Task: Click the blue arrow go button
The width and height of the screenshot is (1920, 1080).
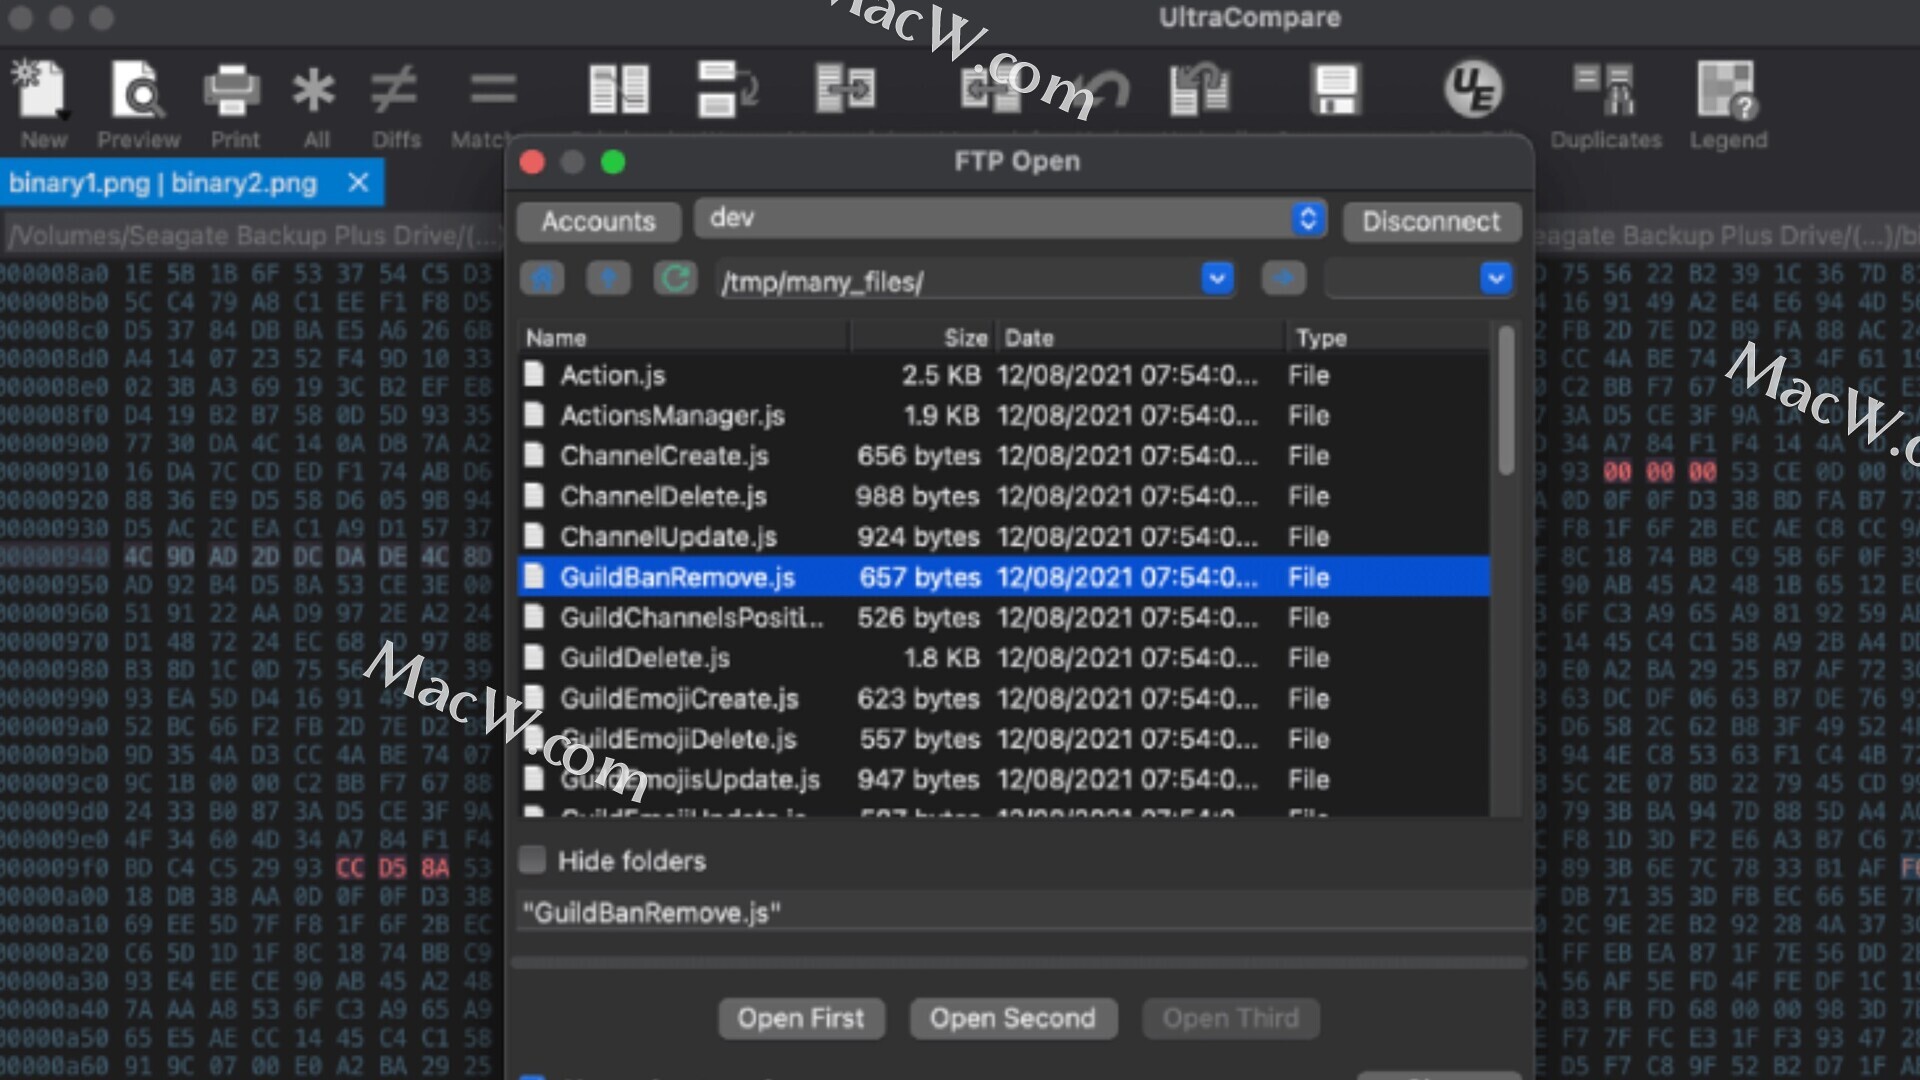Action: pyautogui.click(x=1283, y=278)
